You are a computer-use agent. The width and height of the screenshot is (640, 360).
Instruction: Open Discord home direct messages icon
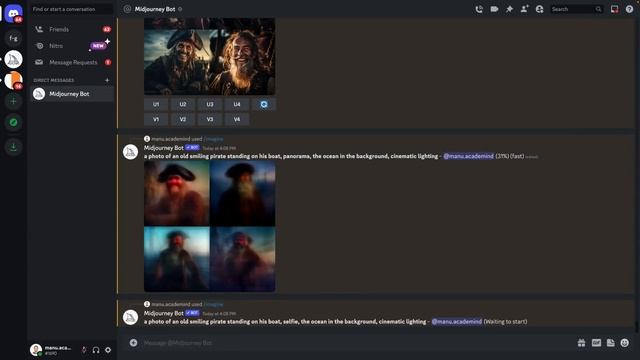point(13,13)
